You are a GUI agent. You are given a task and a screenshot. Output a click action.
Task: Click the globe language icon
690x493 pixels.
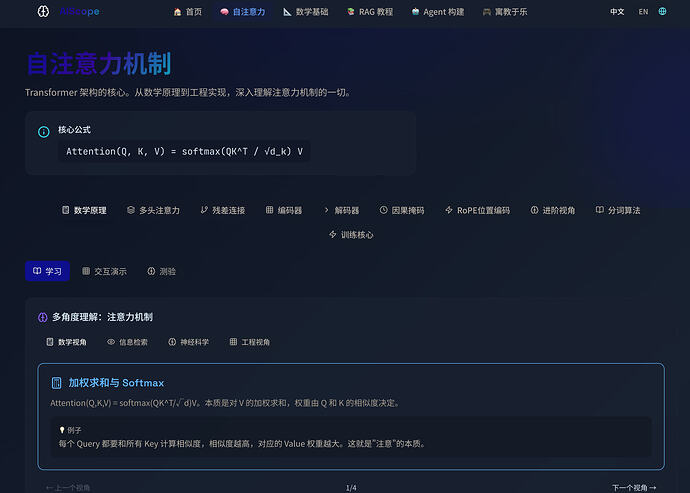coord(662,11)
